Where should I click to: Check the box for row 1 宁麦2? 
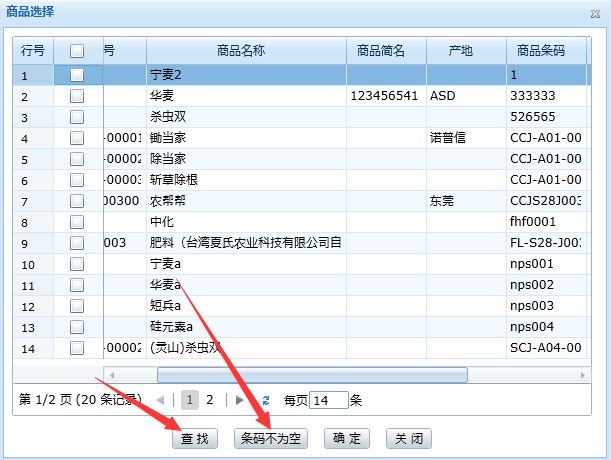[x=77, y=75]
